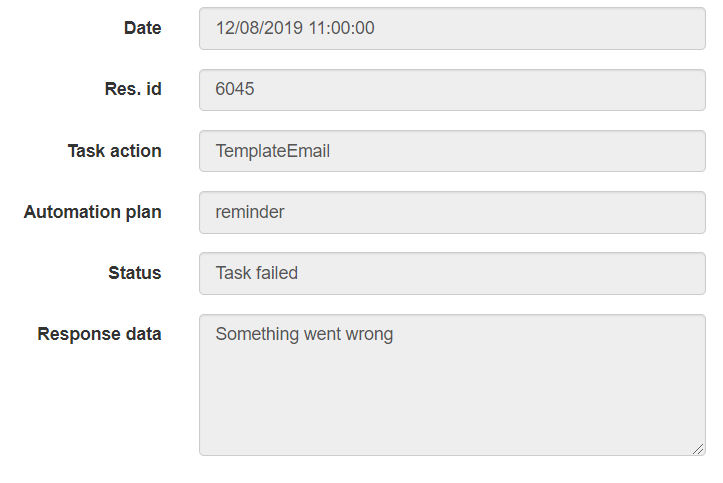723x483 pixels.
Task: Click the Response data label
Action: pyautogui.click(x=99, y=334)
